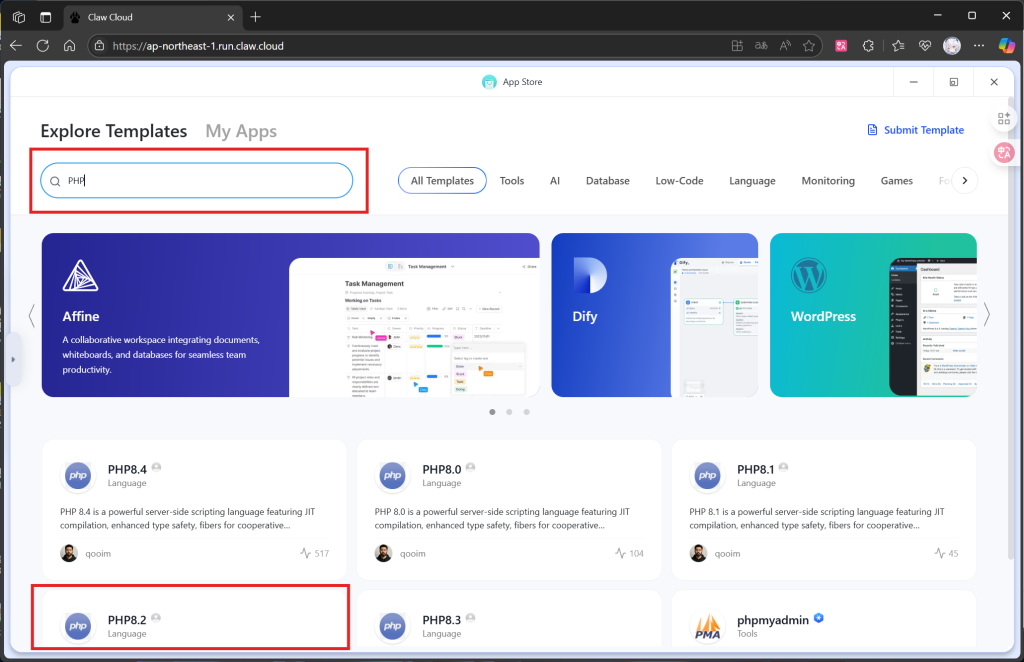Click the browser Back arrow

coord(16,46)
